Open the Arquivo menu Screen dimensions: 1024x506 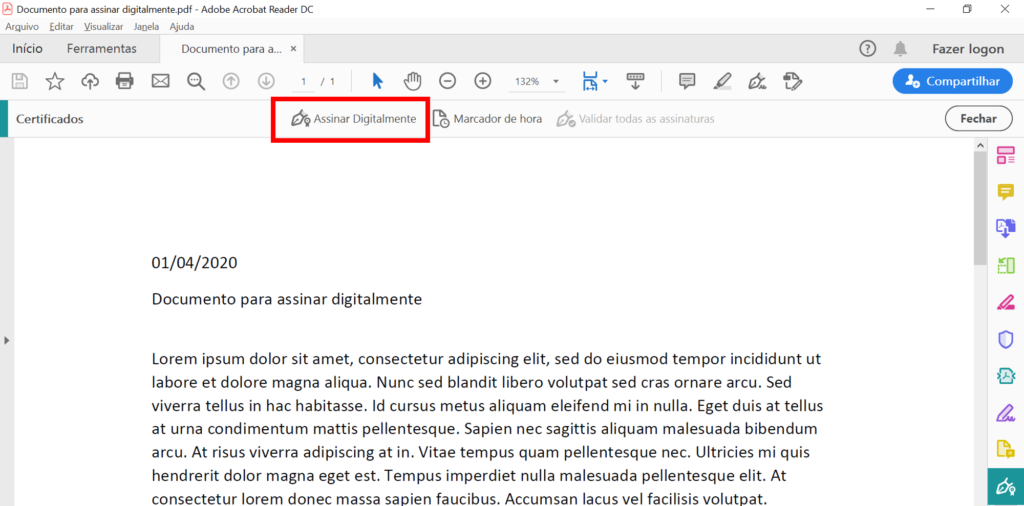(x=22, y=26)
